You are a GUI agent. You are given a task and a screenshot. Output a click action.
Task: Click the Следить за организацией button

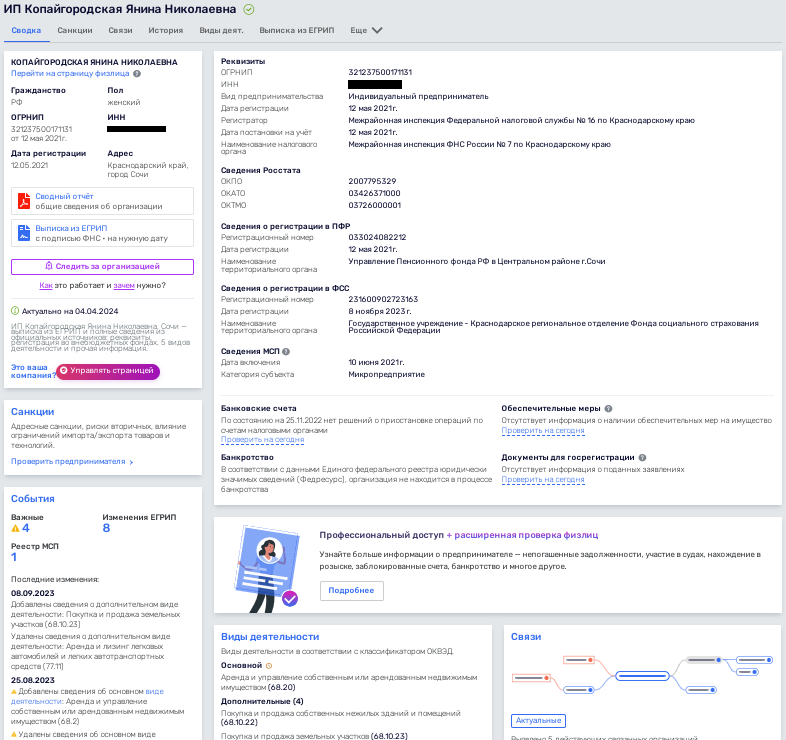[x=102, y=267]
